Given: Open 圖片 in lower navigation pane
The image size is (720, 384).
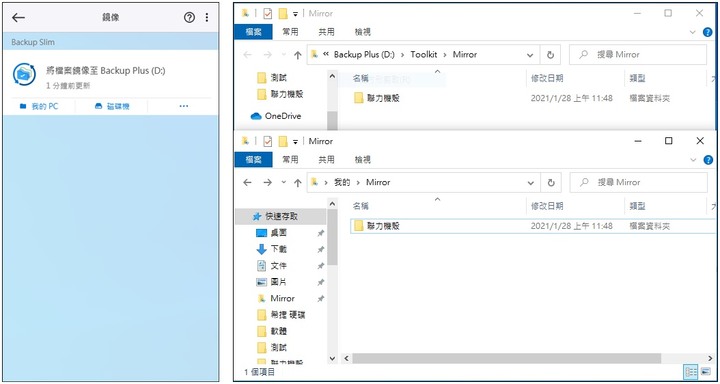Looking at the screenshot, I should coord(271,282).
